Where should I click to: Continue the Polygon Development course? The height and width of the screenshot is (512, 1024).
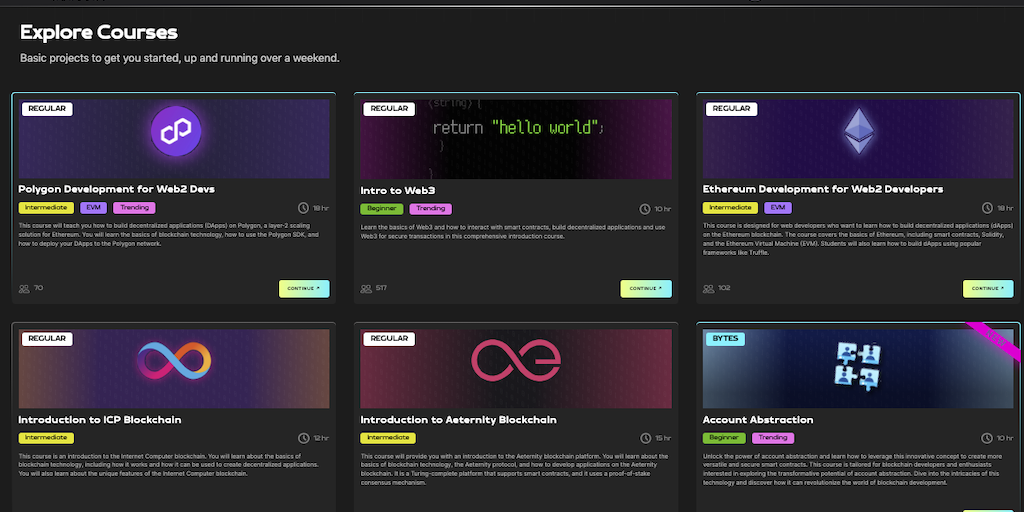pyautogui.click(x=304, y=289)
